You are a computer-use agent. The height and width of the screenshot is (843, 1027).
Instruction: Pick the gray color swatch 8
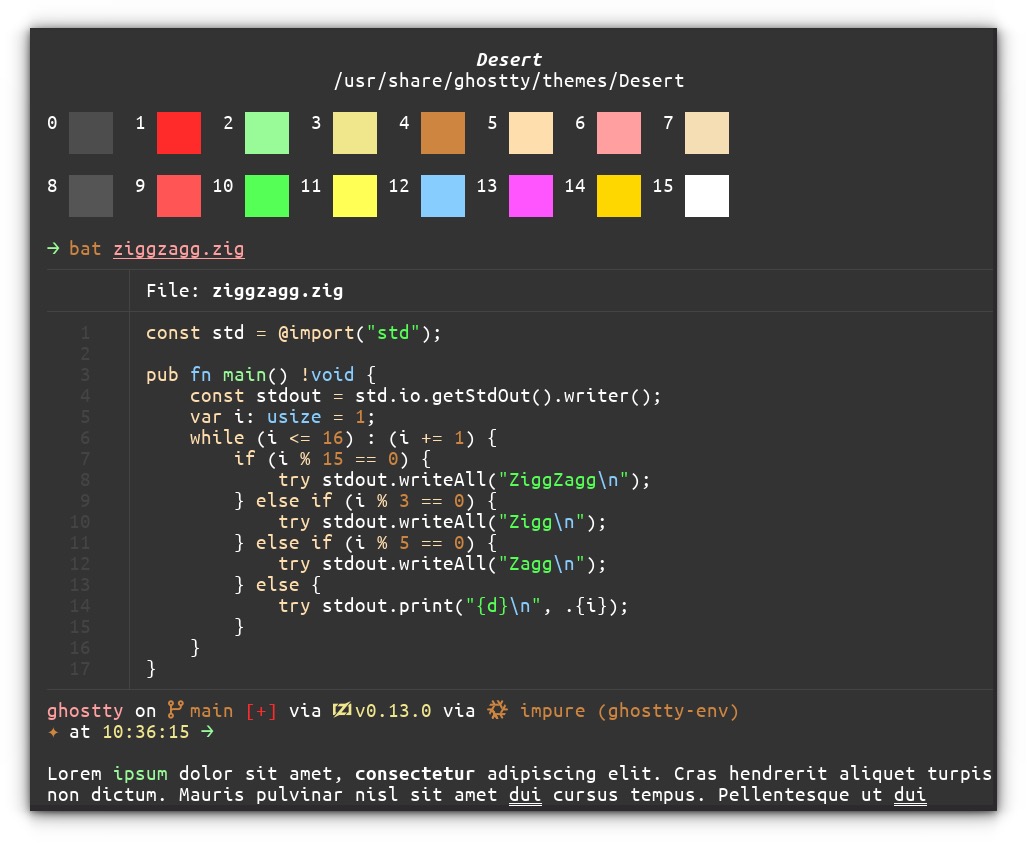pyautogui.click(x=91, y=196)
